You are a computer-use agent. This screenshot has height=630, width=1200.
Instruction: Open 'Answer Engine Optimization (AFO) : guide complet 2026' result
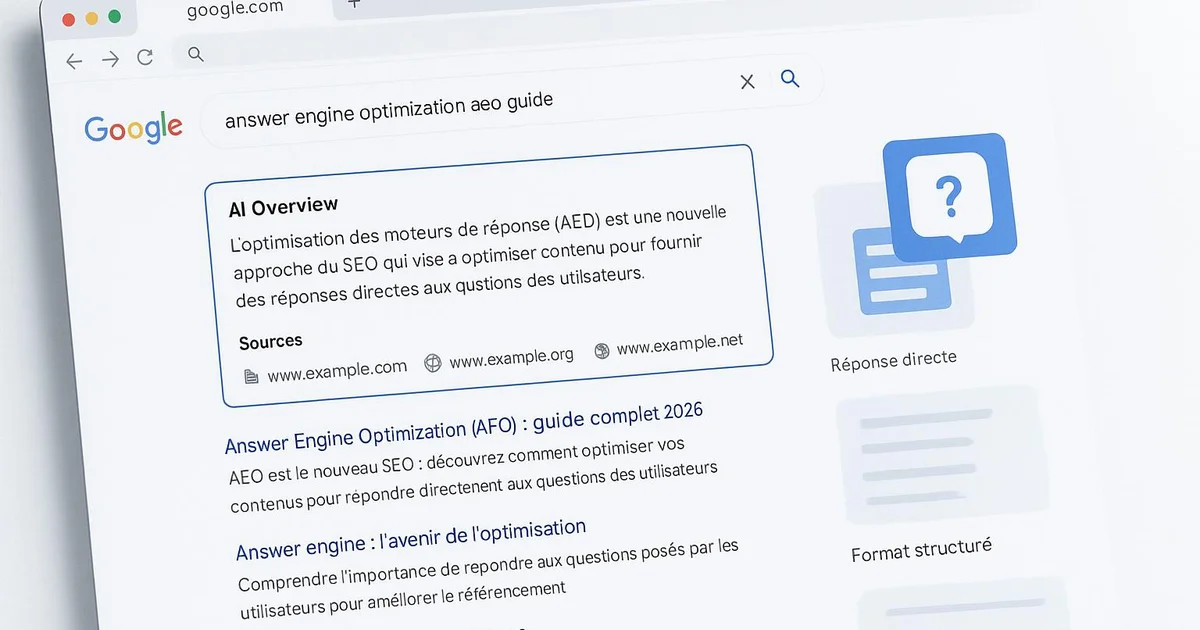pos(464,427)
